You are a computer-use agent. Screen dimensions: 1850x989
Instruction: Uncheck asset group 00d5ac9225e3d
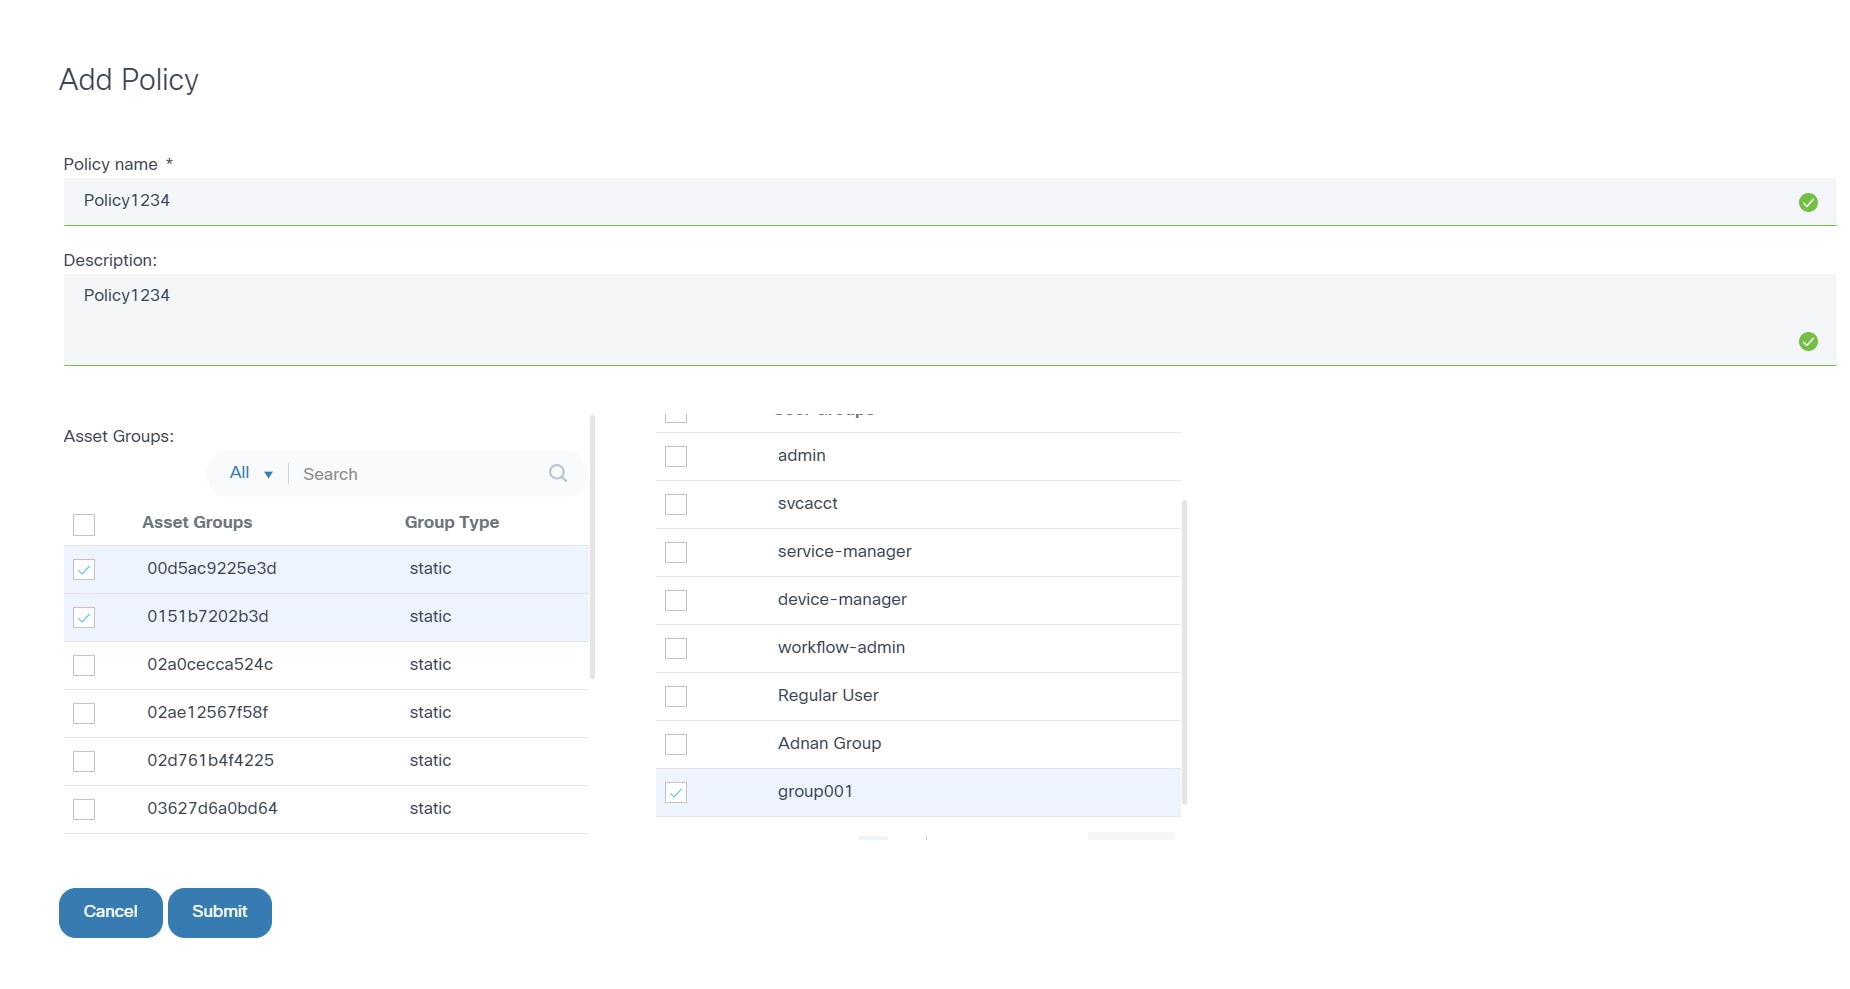click(x=84, y=570)
